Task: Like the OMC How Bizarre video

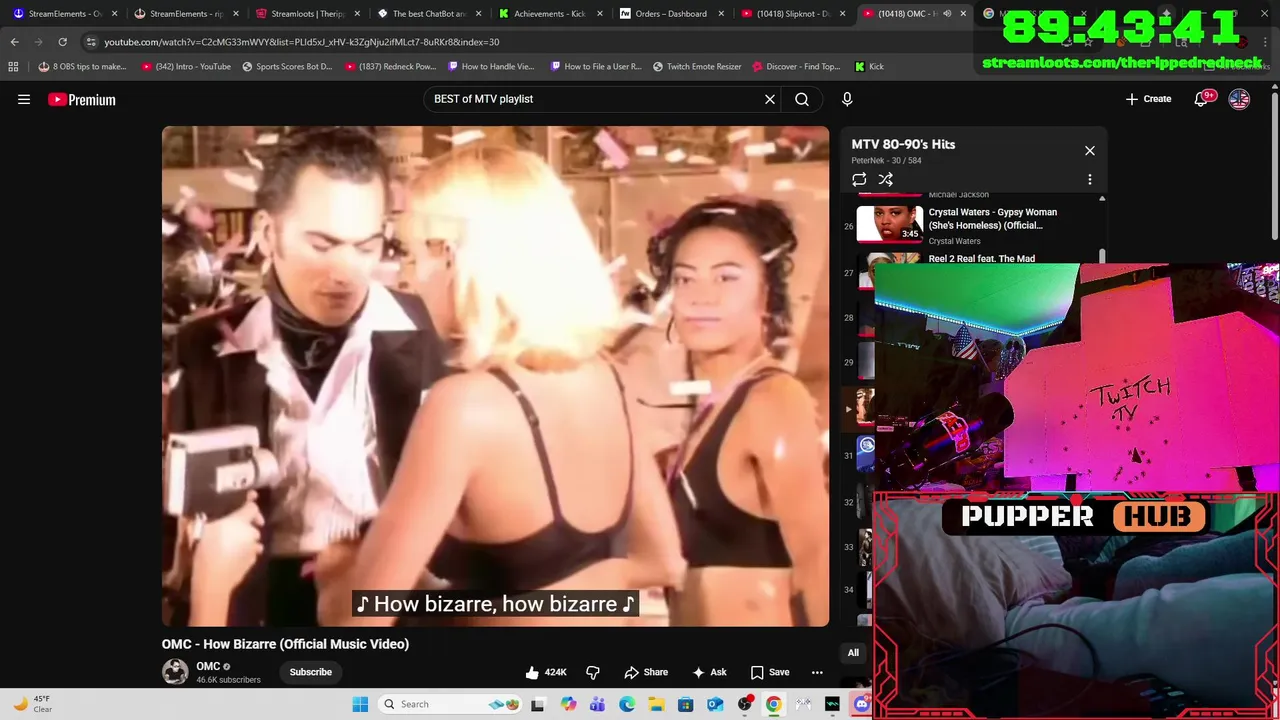Action: 546,672
